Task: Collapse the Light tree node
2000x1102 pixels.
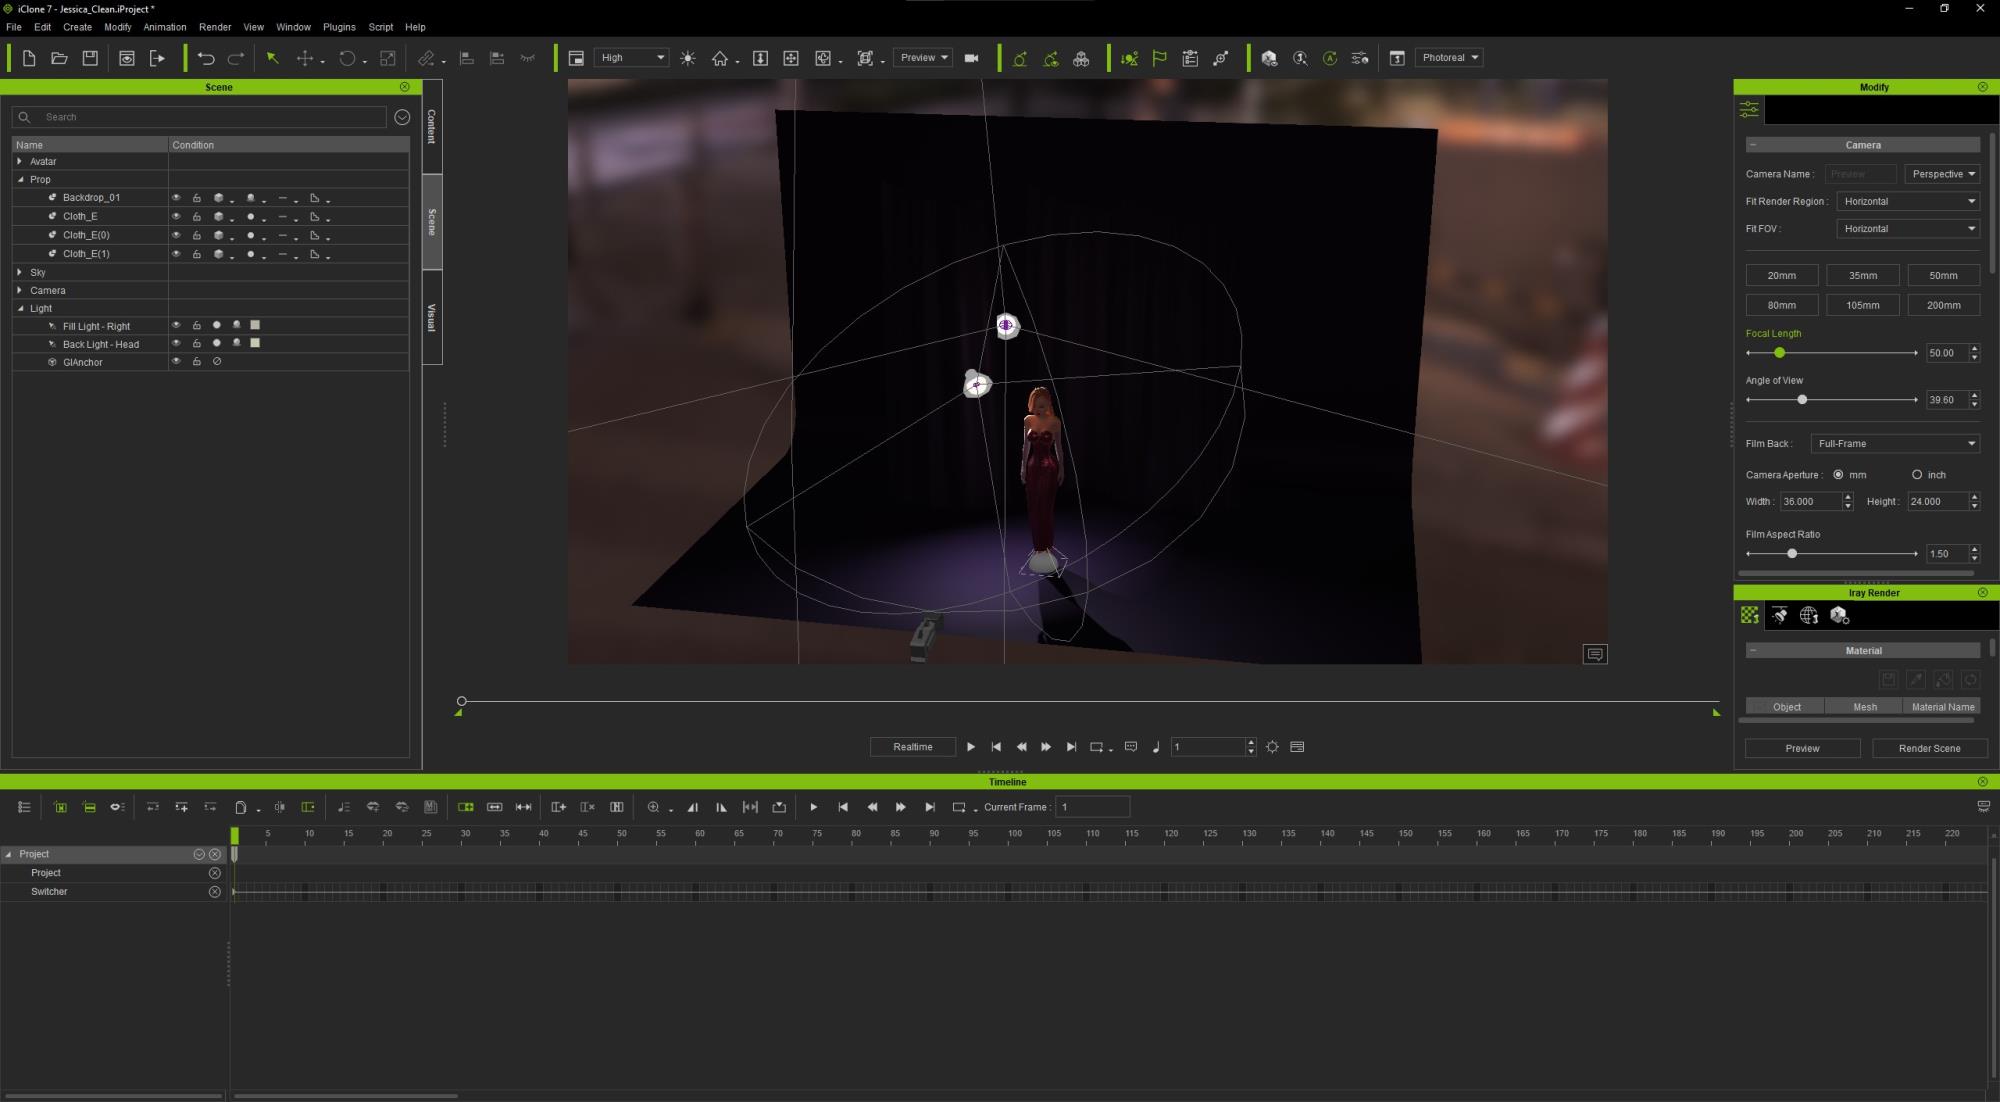Action: click(20, 309)
